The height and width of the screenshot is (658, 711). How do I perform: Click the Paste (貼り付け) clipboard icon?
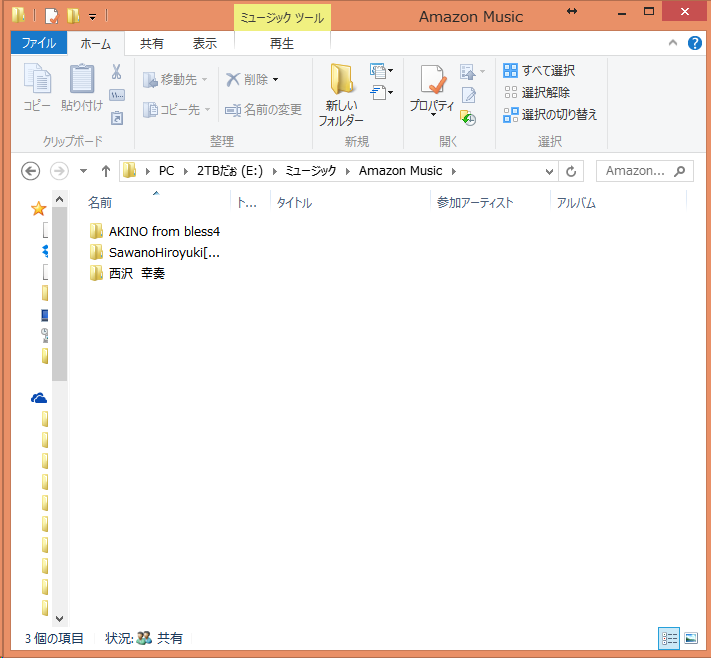point(82,79)
